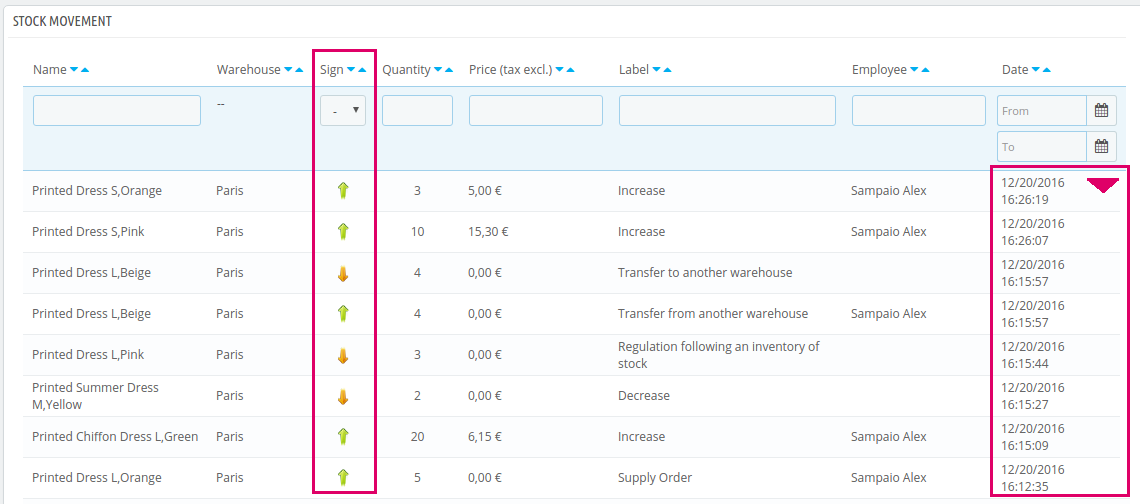
Task: Sort Label column descending arrow
Action: [657, 70]
